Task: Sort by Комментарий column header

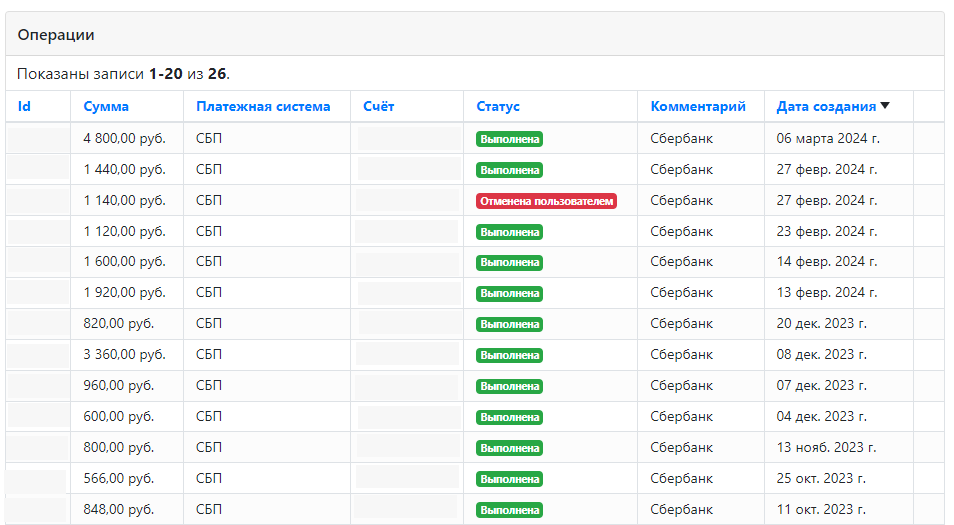Action: click(698, 106)
